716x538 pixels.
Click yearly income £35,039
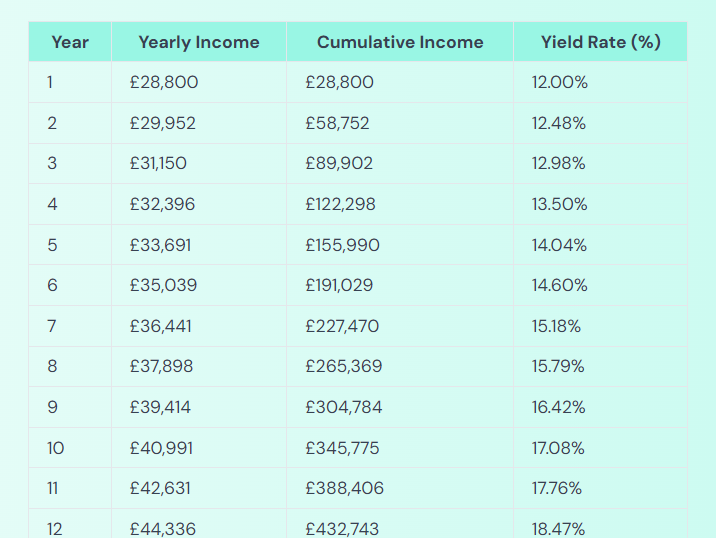[x=163, y=285]
